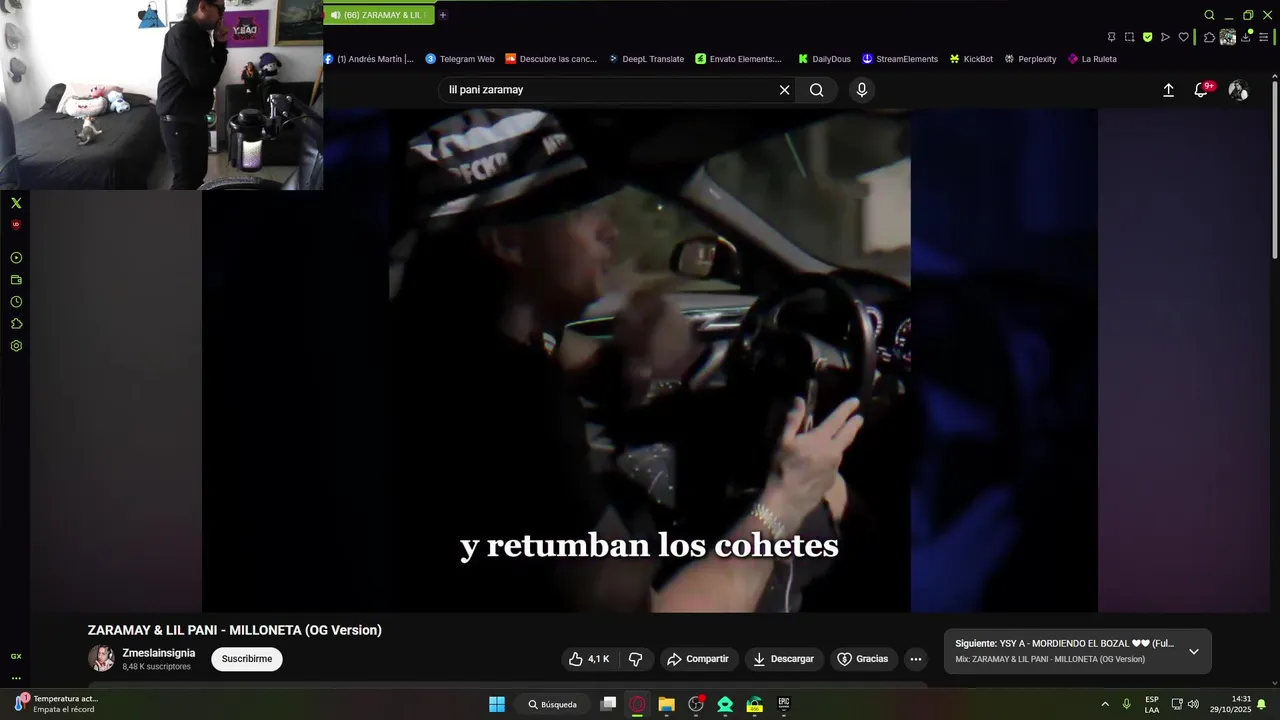
Task: Open the Wallet icon in Opera sidebar
Action: 16,280
